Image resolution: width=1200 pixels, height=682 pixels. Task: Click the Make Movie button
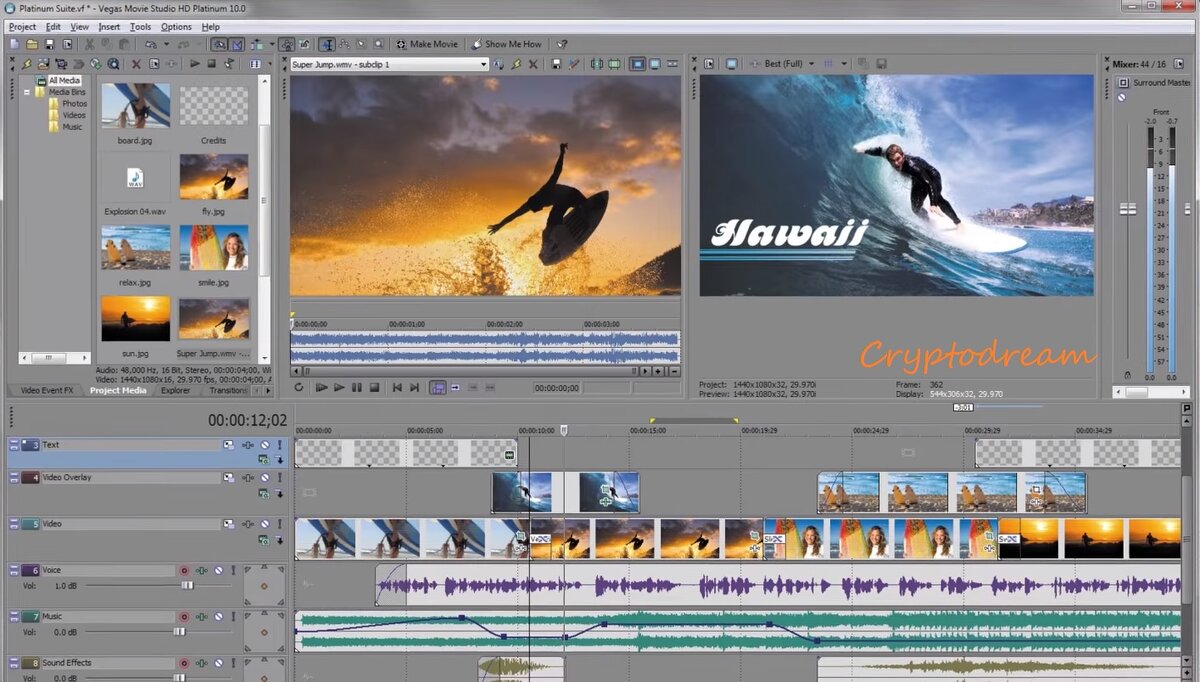(427, 44)
